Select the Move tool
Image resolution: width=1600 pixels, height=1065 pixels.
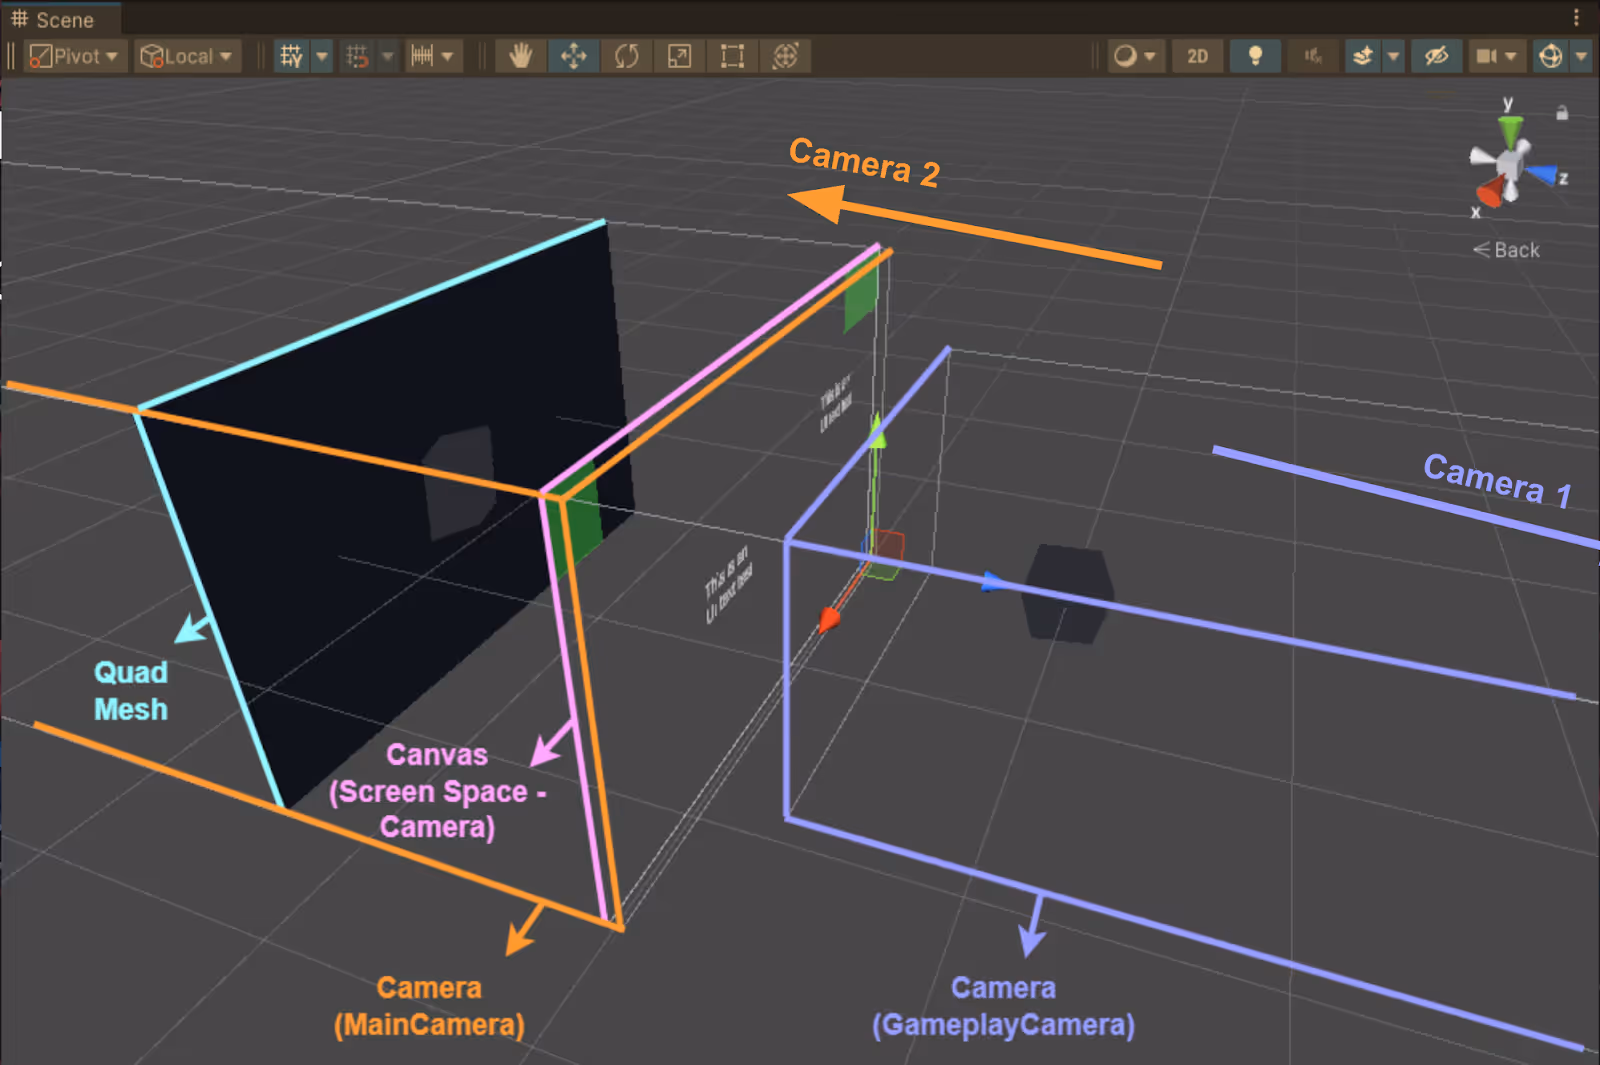coord(573,56)
